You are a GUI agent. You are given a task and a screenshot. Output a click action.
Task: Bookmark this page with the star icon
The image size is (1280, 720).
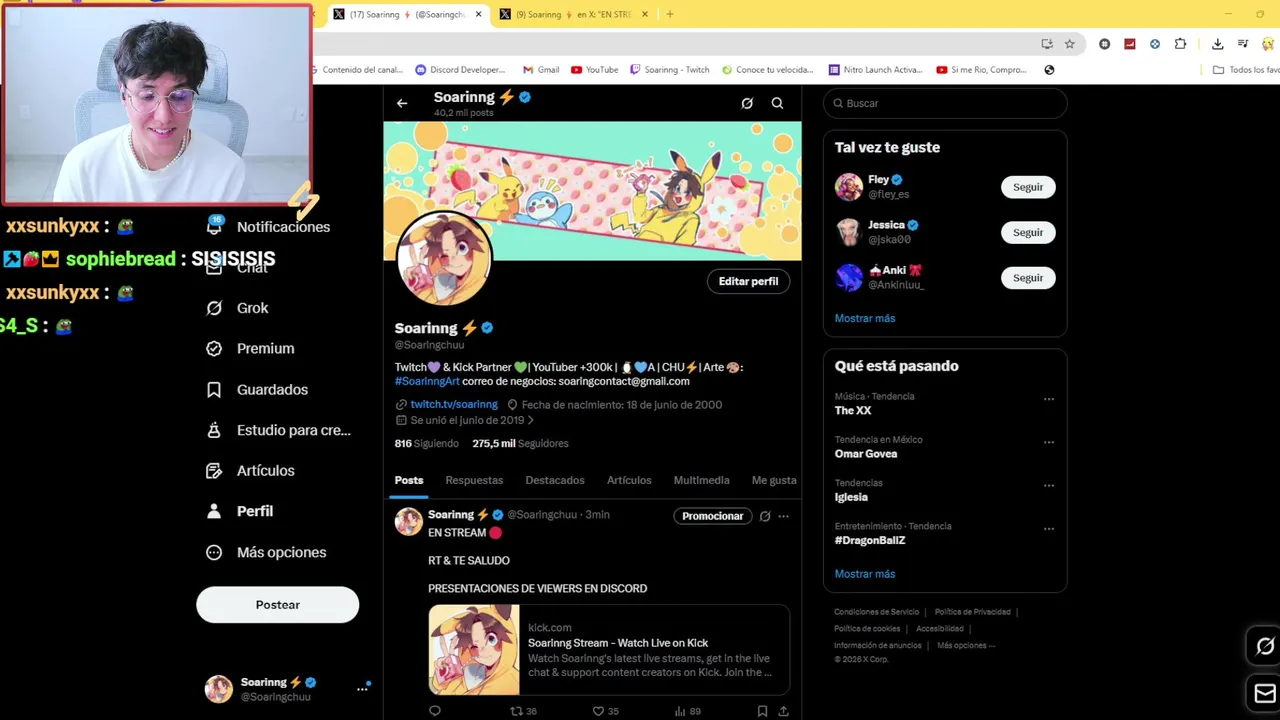tap(1070, 44)
